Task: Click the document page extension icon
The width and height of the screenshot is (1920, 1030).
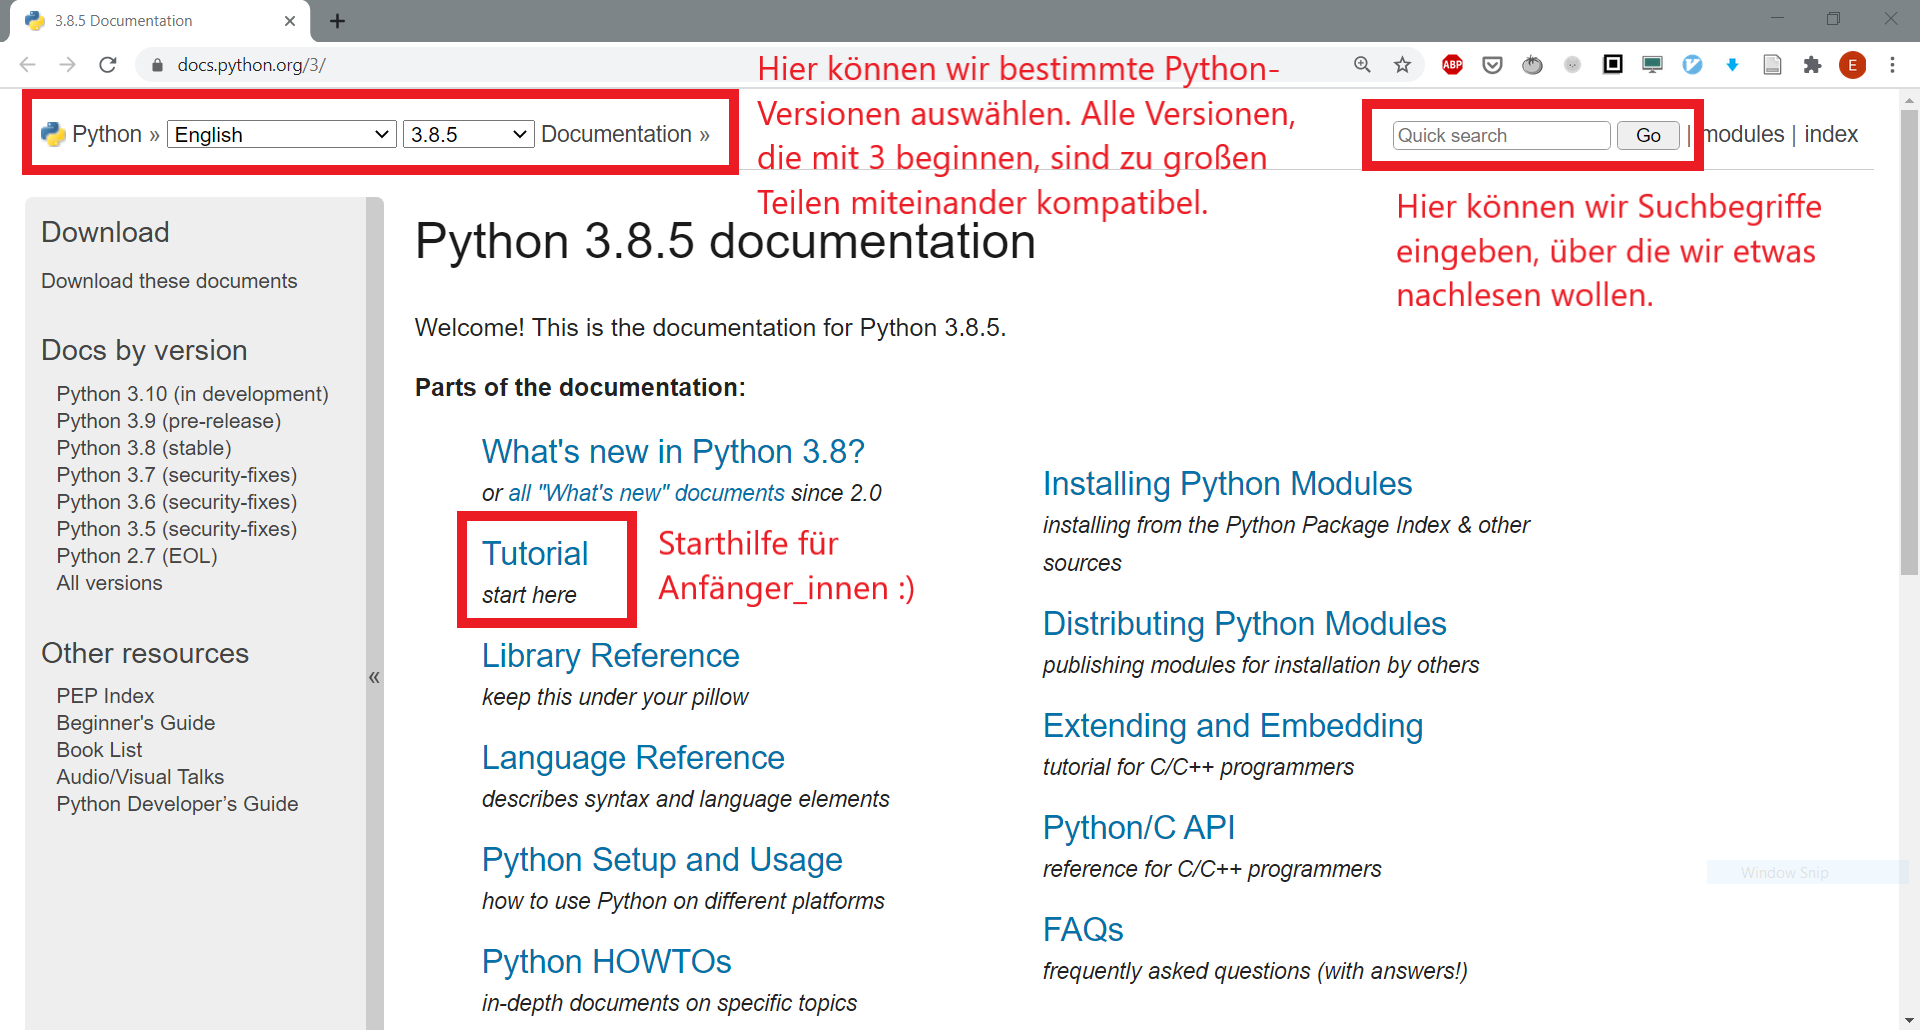Action: point(1772,65)
